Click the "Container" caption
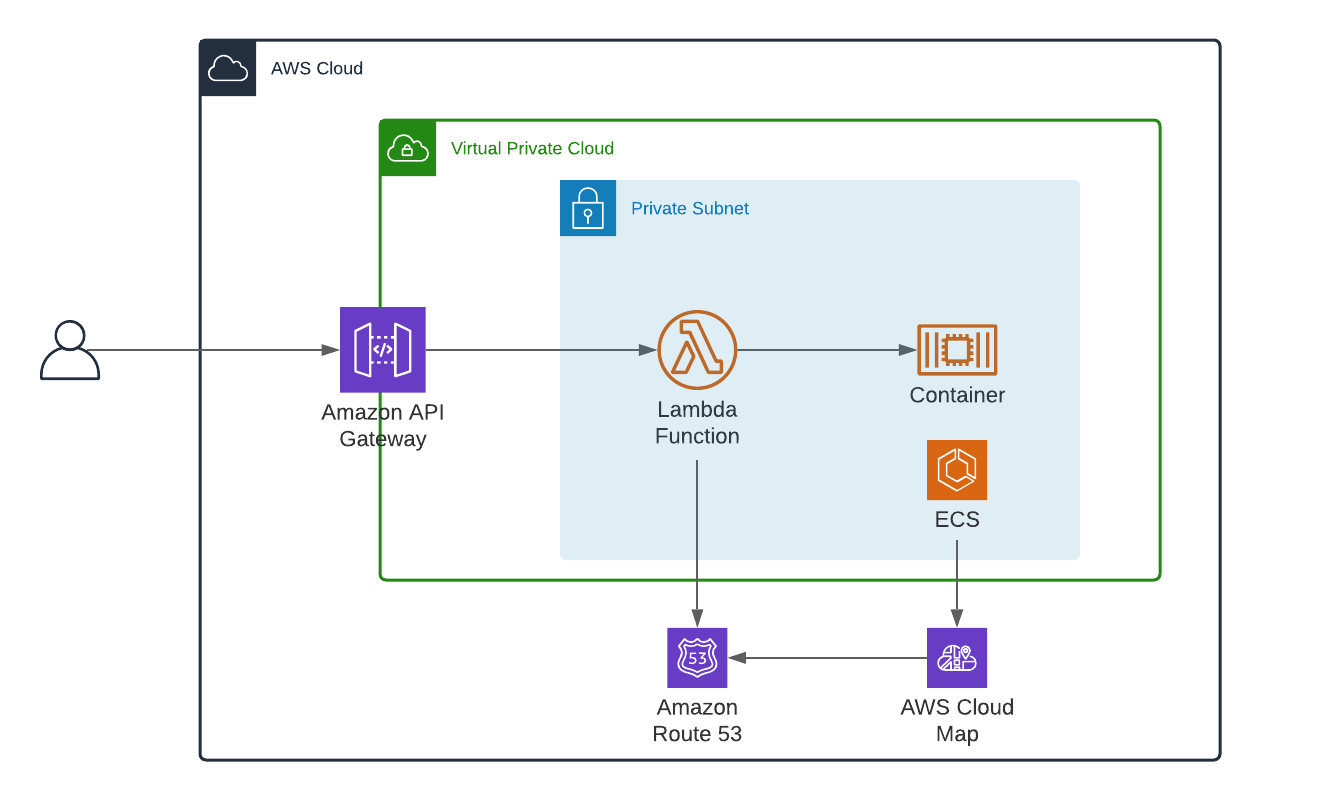This screenshot has width=1332, height=800. click(957, 395)
